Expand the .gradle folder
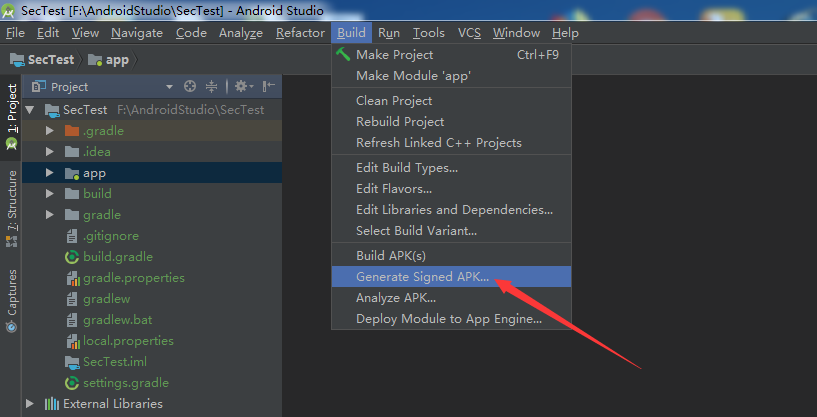This screenshot has width=817, height=417. 50,131
